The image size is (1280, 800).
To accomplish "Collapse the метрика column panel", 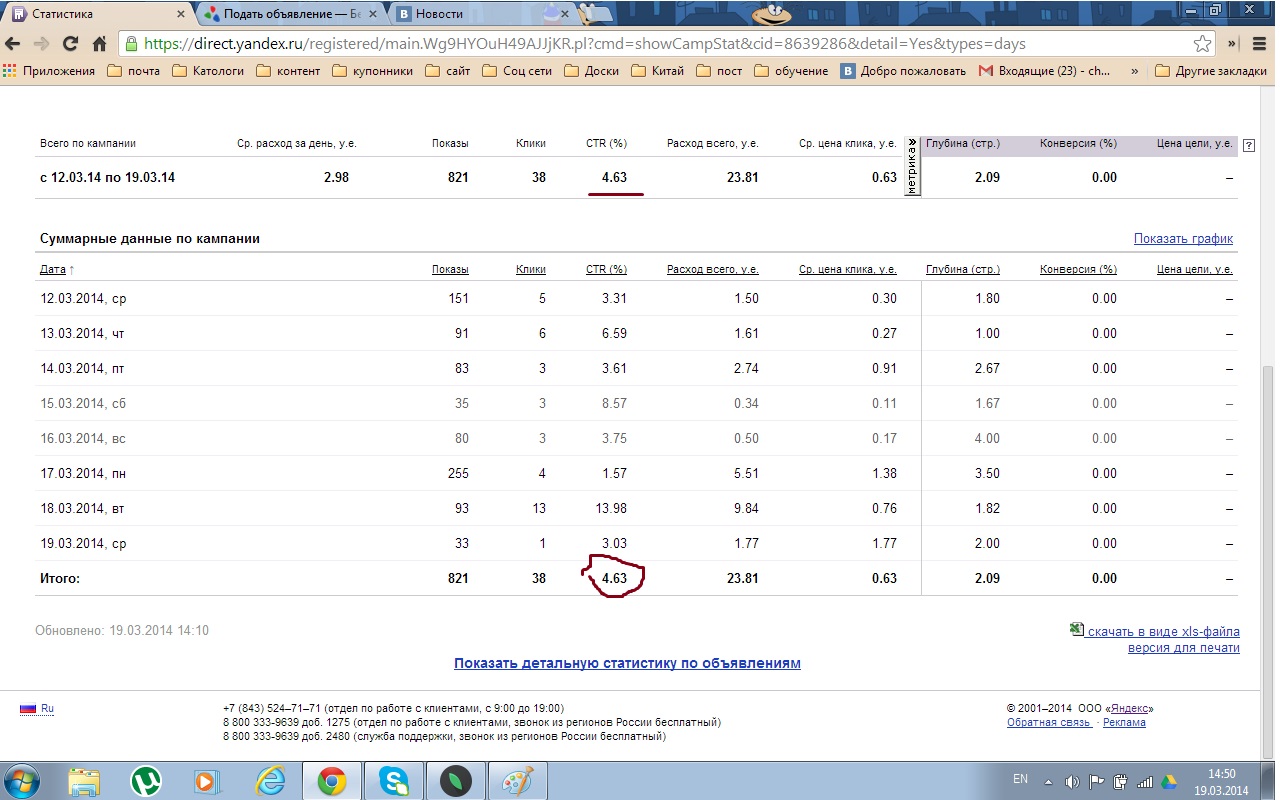I will [911, 167].
